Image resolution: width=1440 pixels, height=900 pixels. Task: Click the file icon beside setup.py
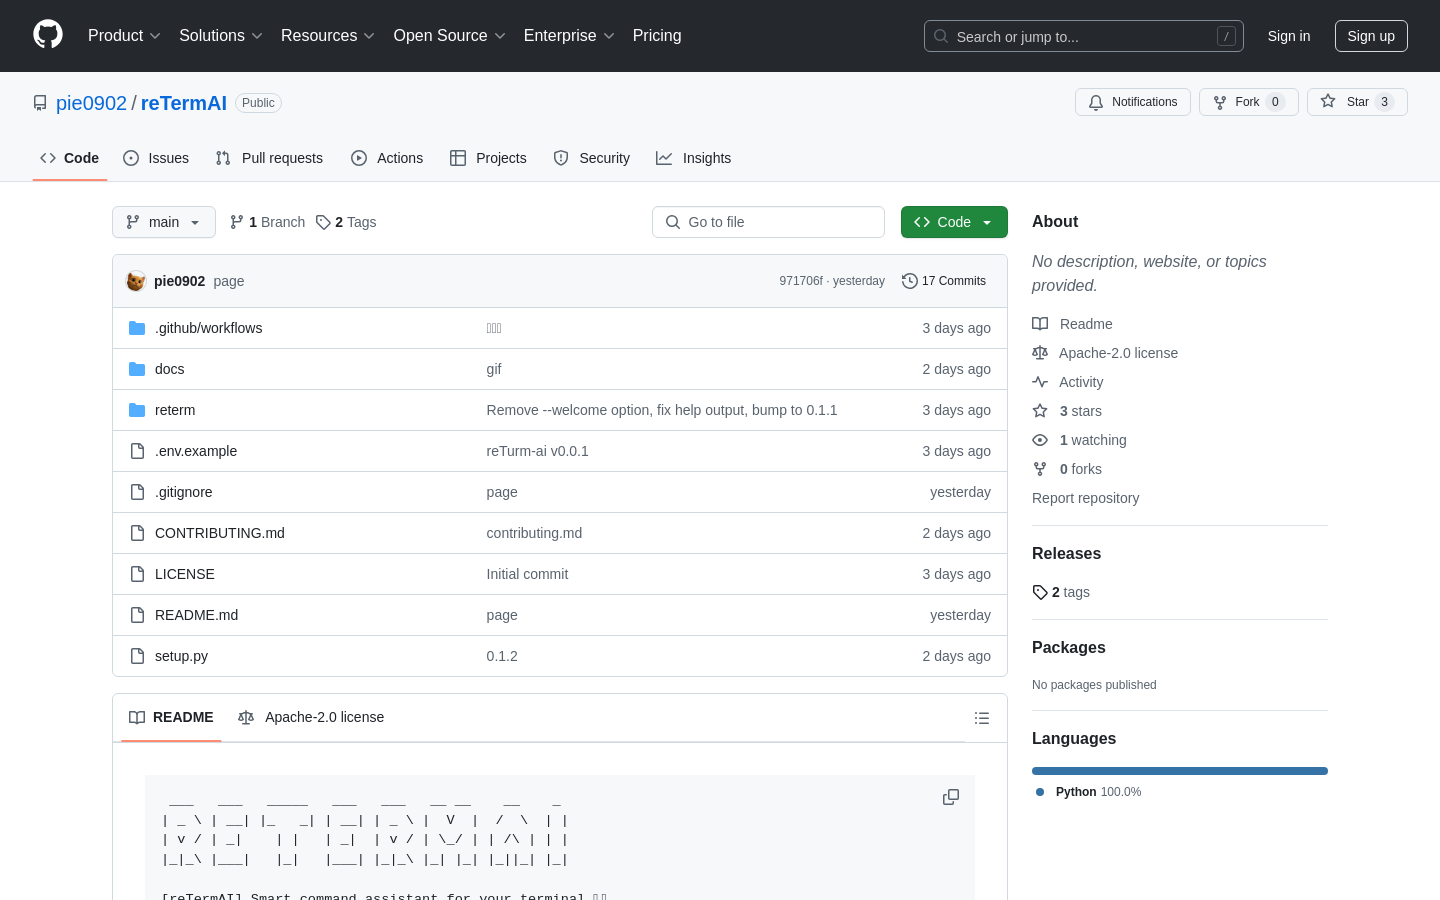[137, 656]
